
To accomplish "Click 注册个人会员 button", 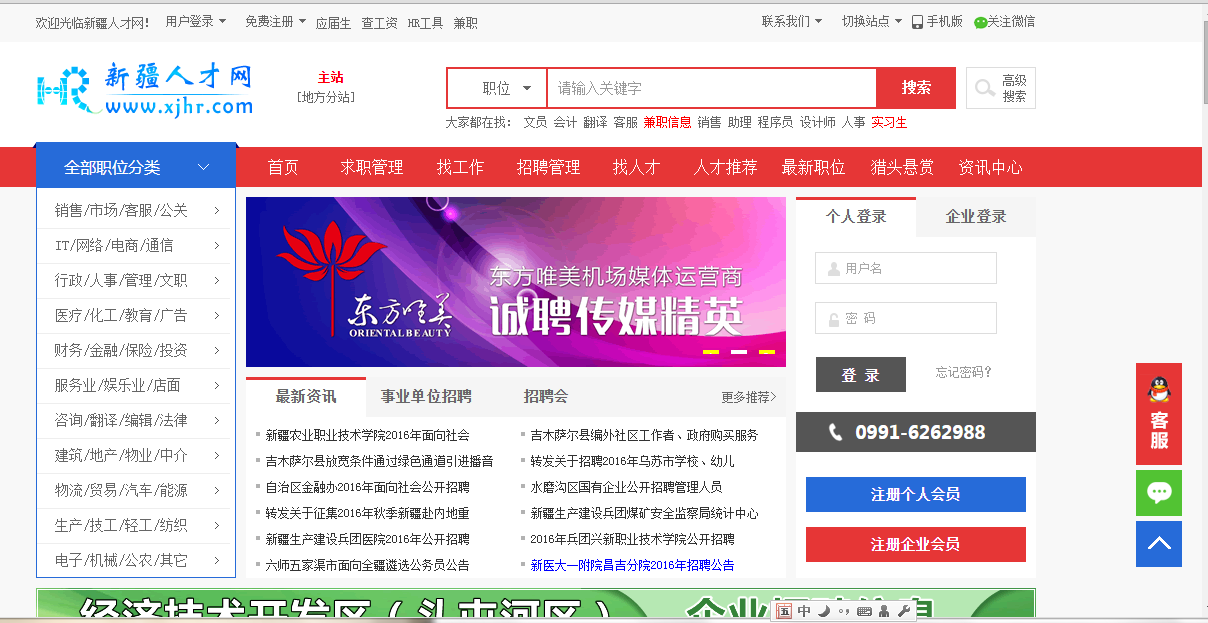I will (x=916, y=494).
